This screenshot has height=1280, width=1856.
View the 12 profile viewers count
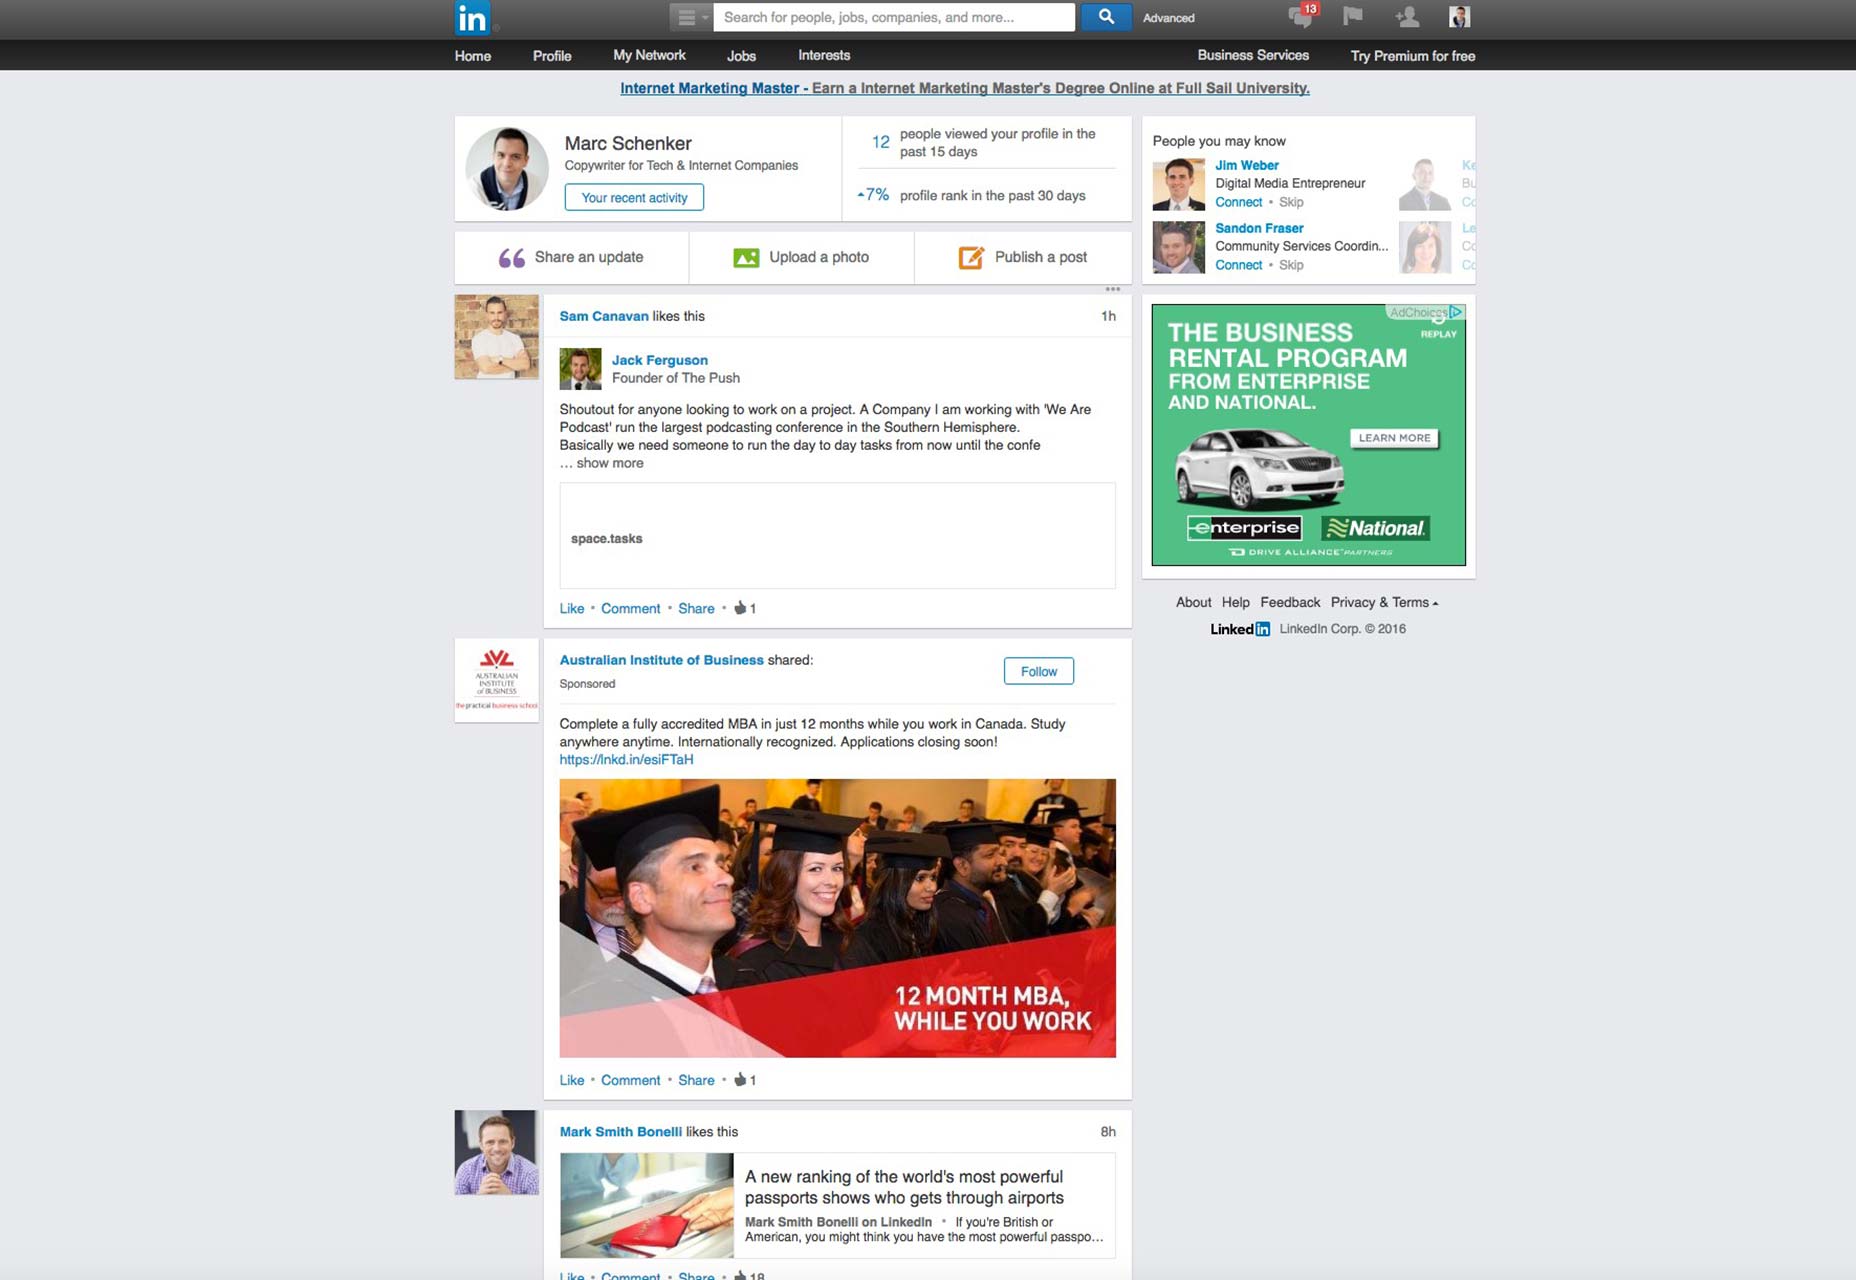point(880,142)
